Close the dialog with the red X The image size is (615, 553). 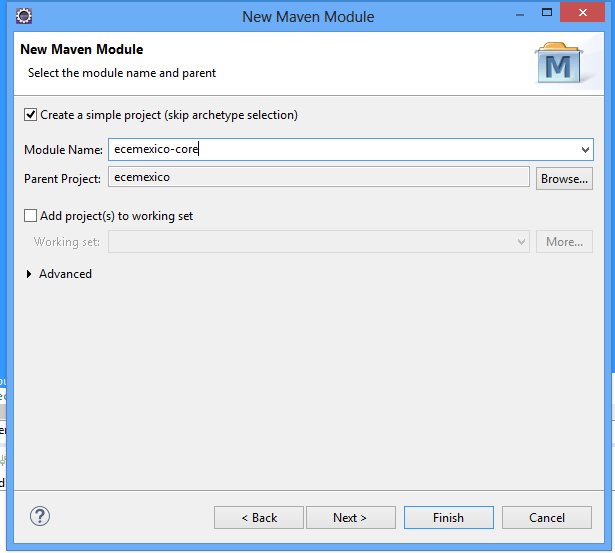[582, 13]
